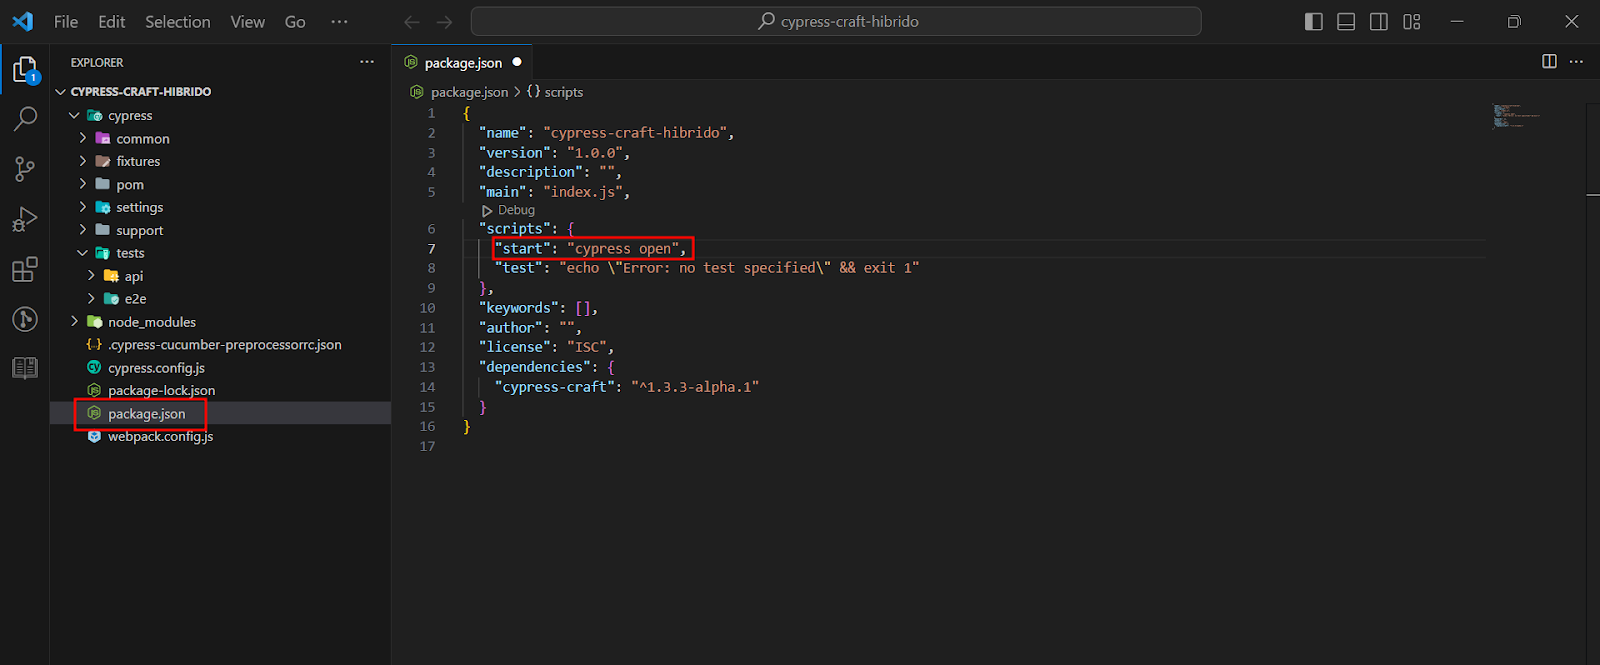1600x665 pixels.
Task: Click package.json in the breadcrumb
Action: [469, 92]
